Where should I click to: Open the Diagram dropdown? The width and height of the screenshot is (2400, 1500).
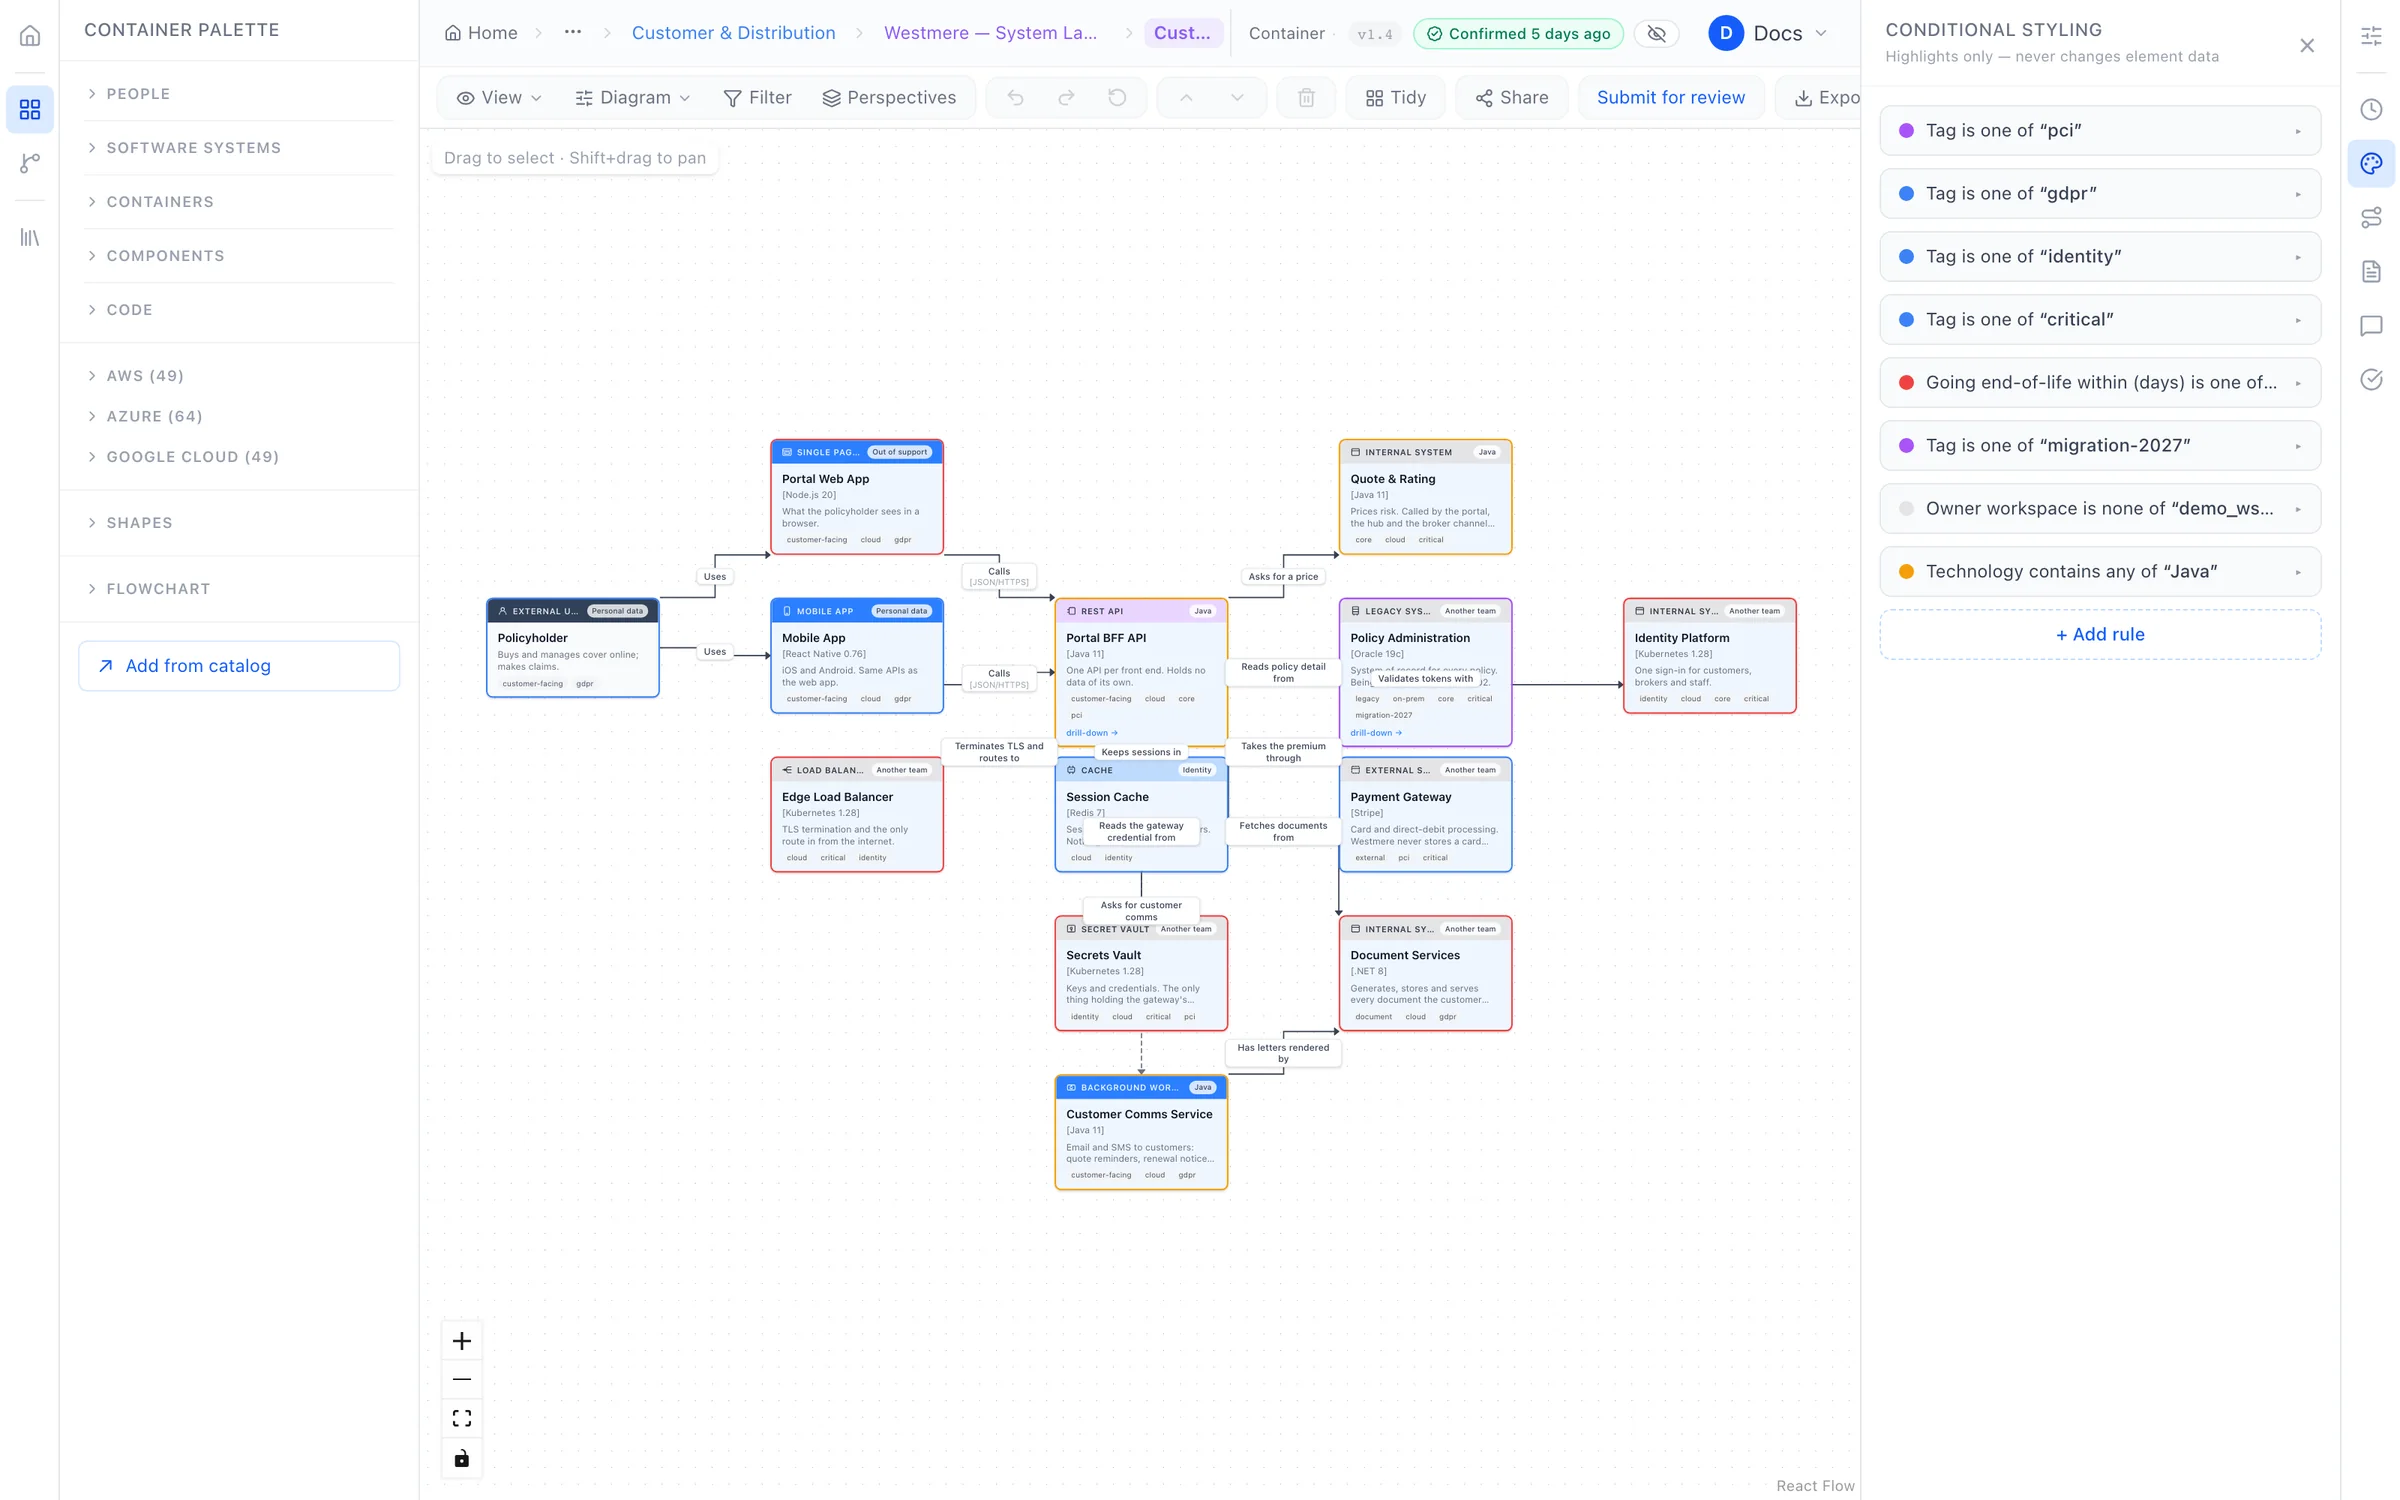pyautogui.click(x=633, y=98)
